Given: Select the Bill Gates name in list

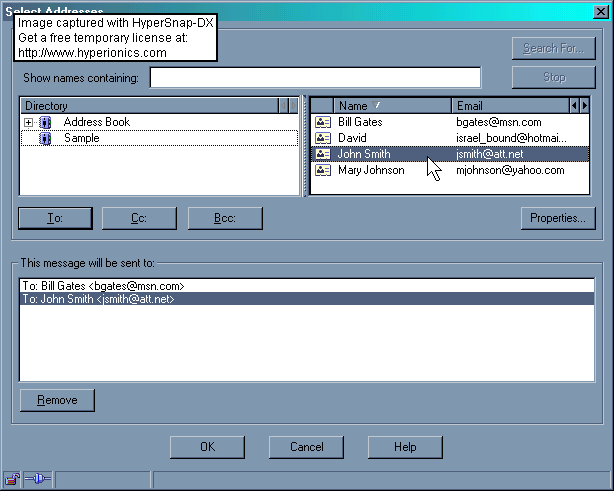Looking at the screenshot, I should pyautogui.click(x=360, y=122).
